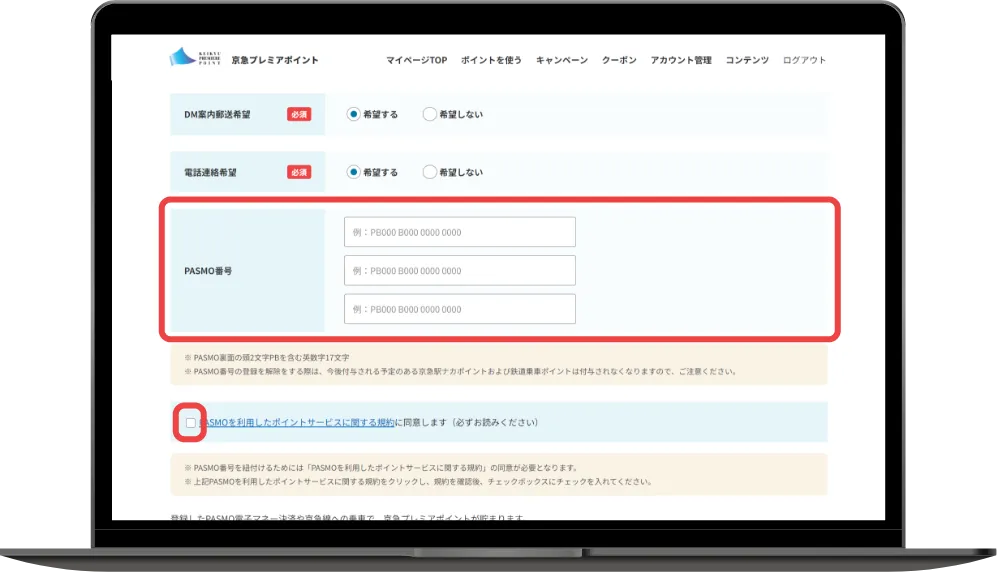Open ポイントを使う menu item
The width and height of the screenshot is (997, 572).
click(492, 60)
